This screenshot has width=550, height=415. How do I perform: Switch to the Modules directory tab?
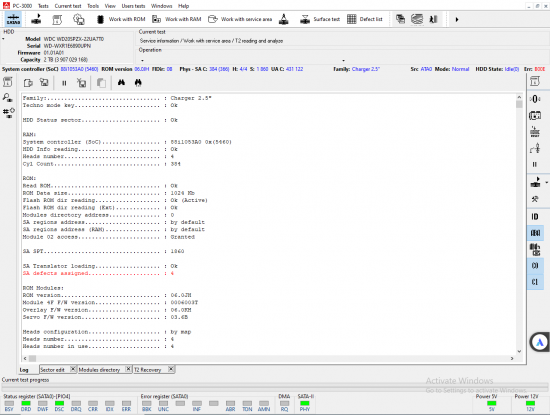tap(99, 370)
